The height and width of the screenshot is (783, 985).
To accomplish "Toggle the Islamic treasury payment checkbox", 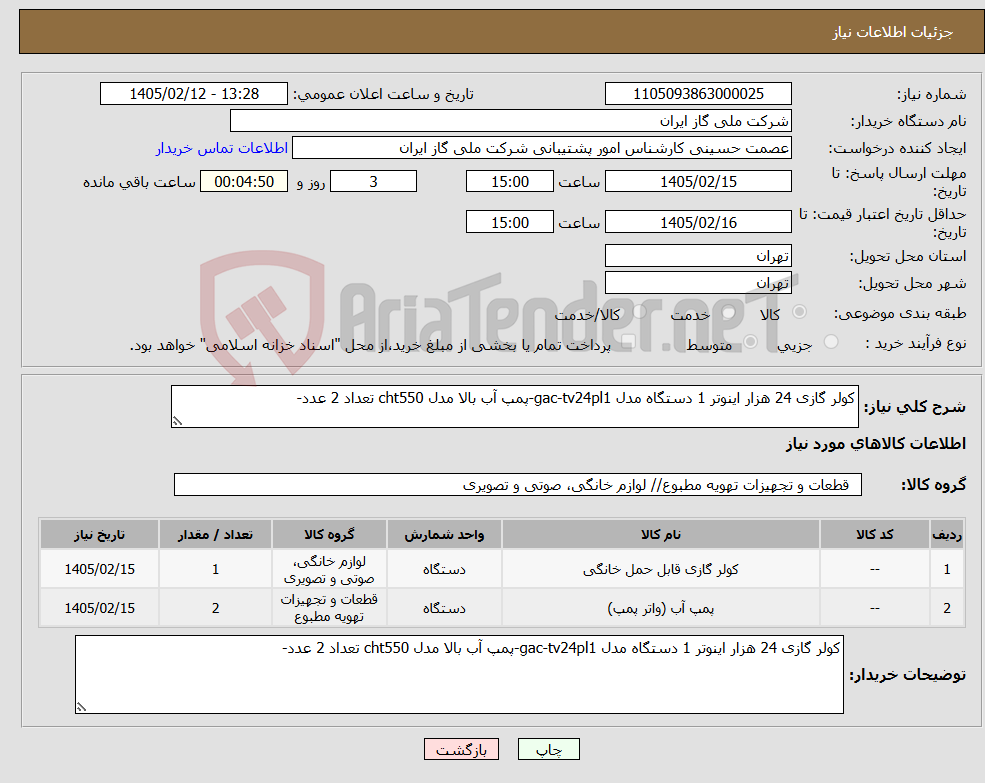I will [x=628, y=342].
